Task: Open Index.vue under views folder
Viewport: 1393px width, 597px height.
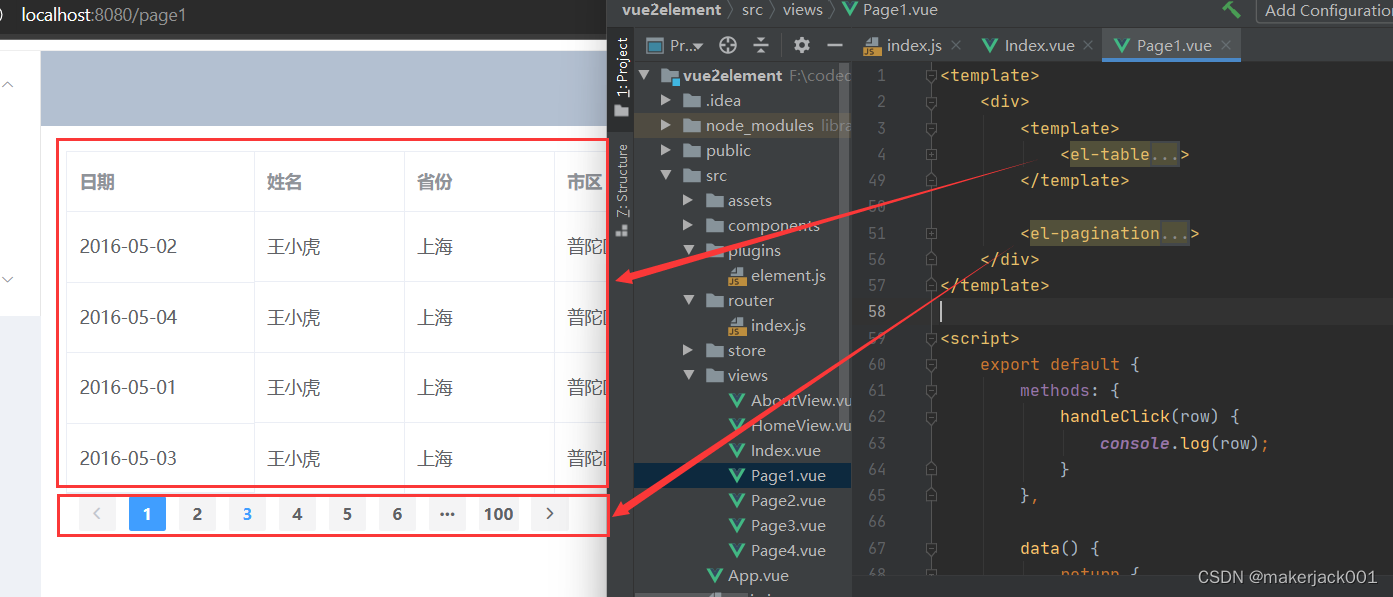Action: click(775, 450)
